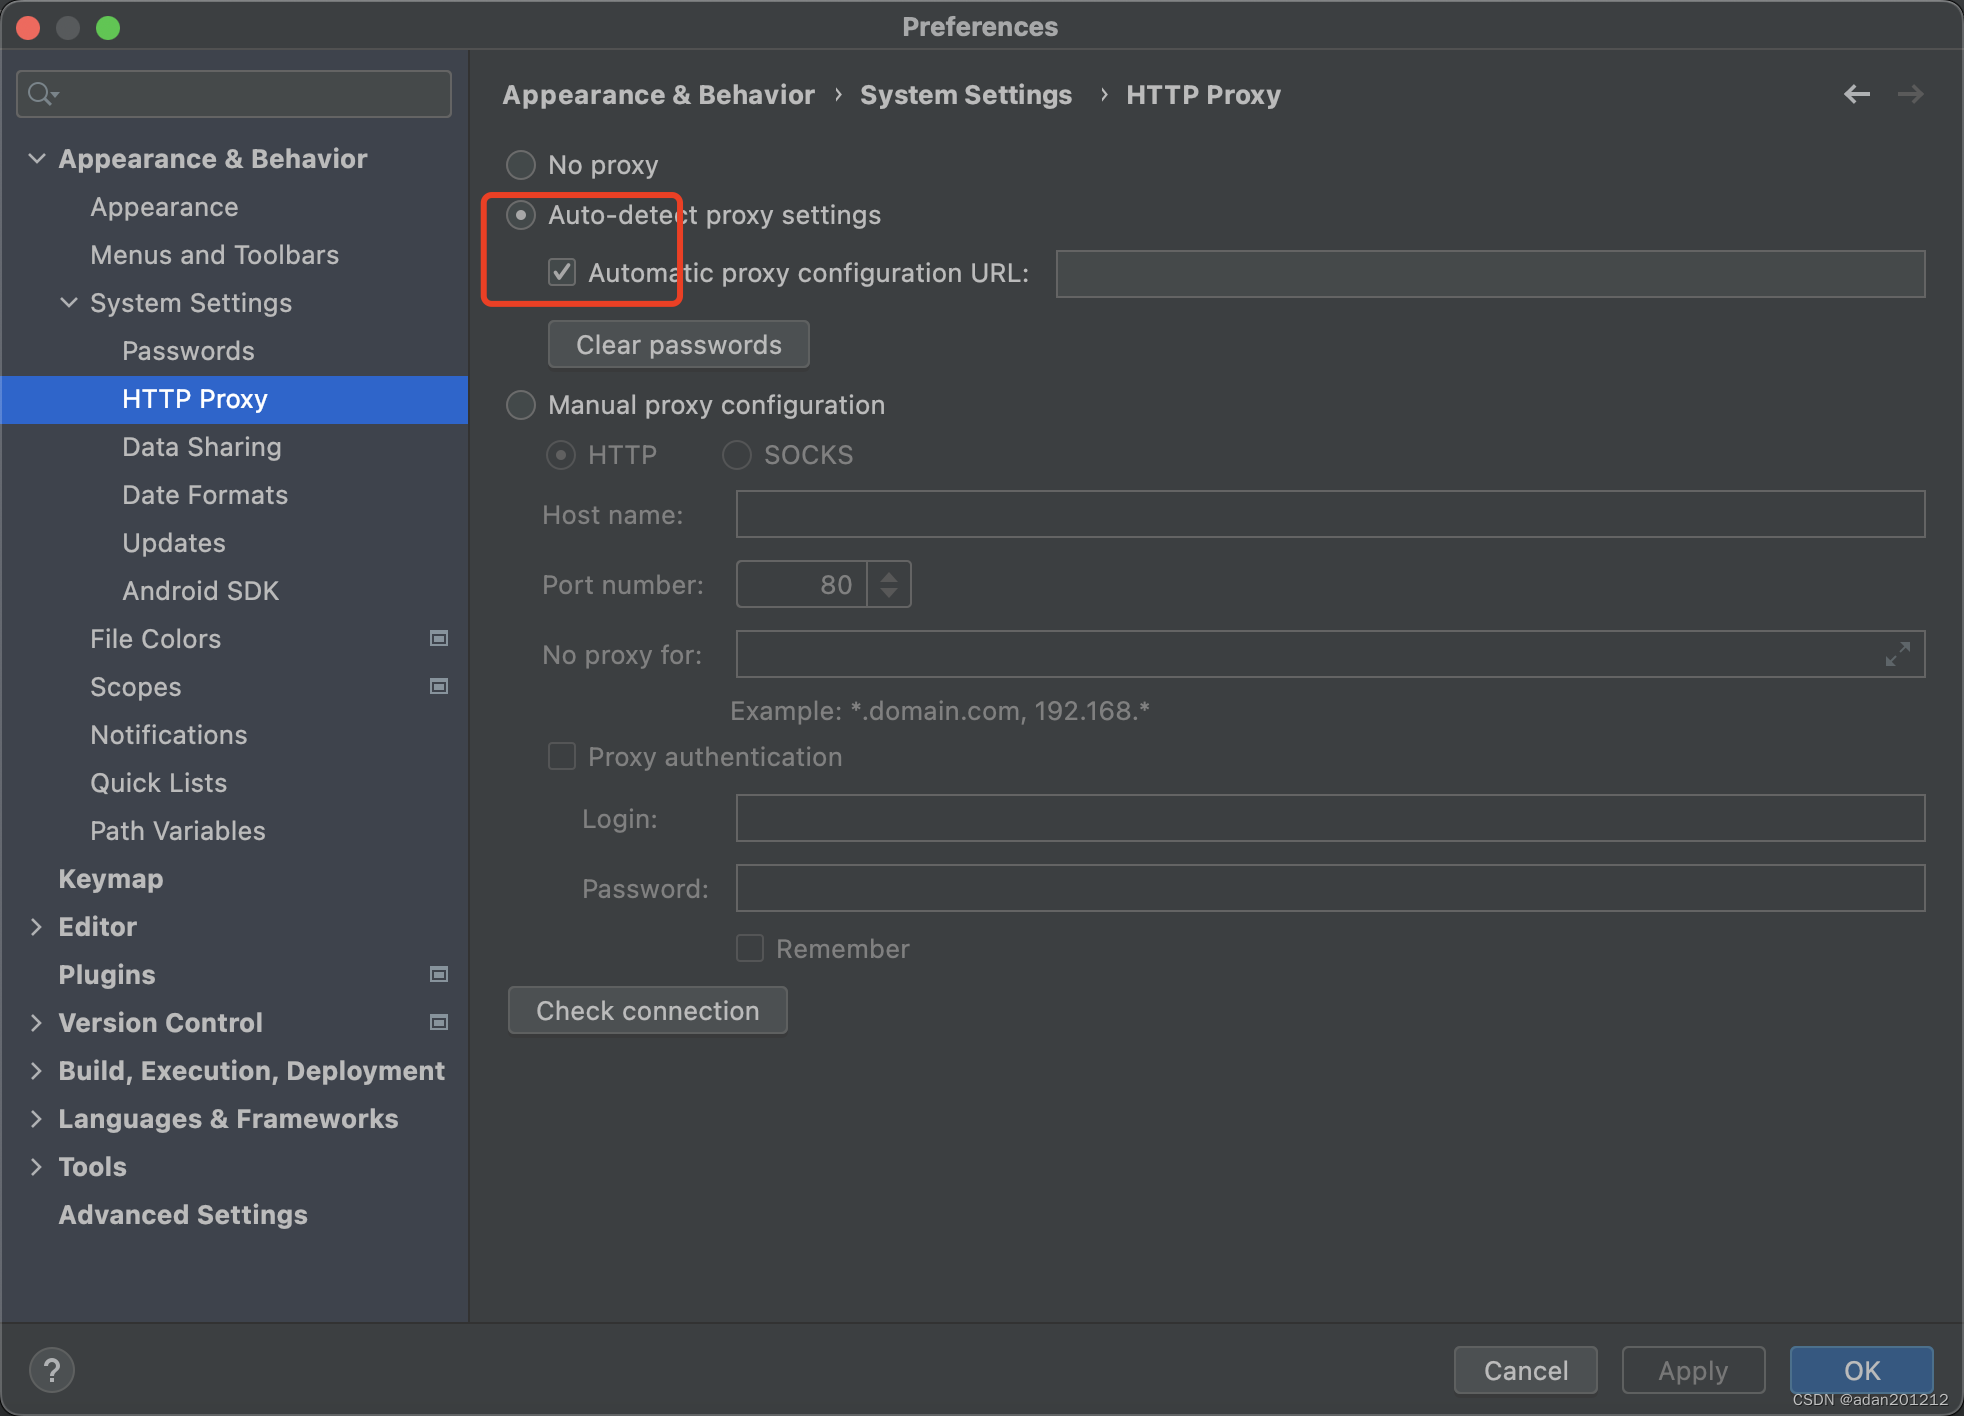Expand Languages & Frameworks section

(x=37, y=1119)
